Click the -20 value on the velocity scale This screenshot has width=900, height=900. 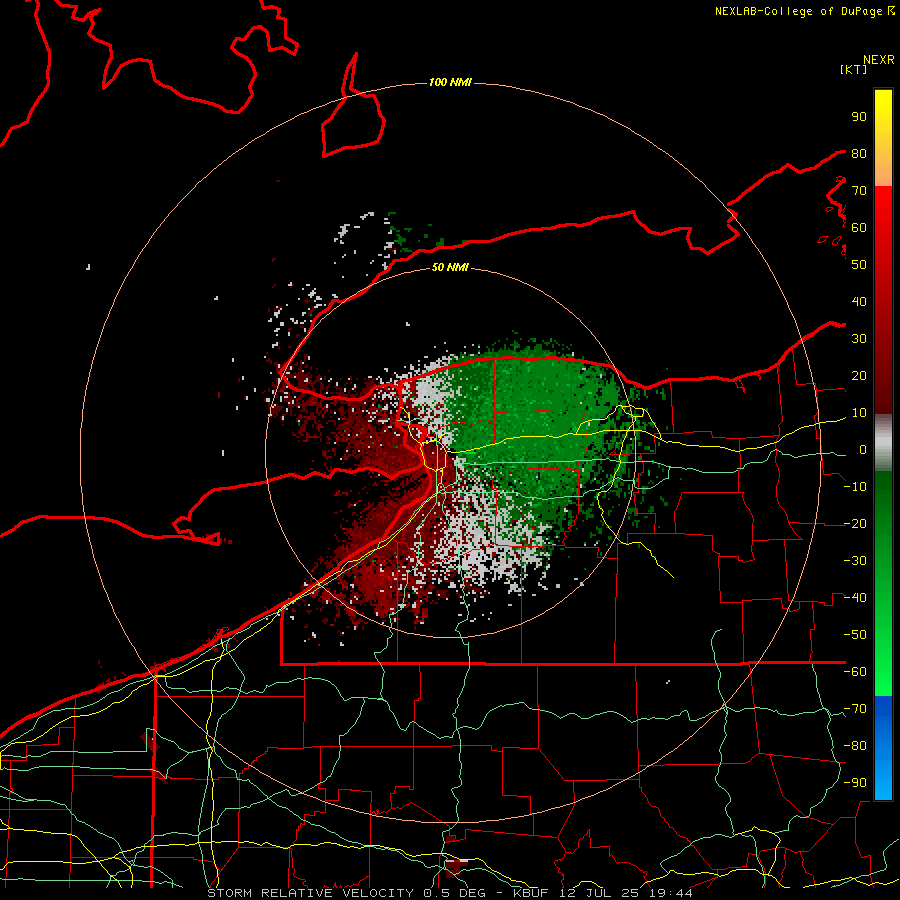tap(855, 523)
